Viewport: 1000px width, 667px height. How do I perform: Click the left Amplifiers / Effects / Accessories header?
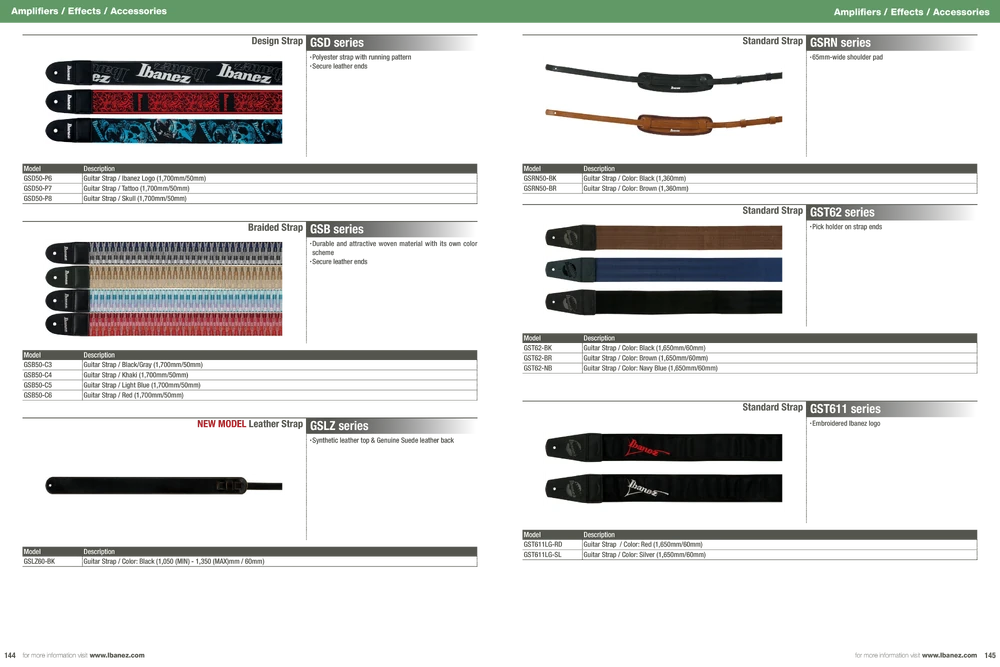[x=89, y=11]
